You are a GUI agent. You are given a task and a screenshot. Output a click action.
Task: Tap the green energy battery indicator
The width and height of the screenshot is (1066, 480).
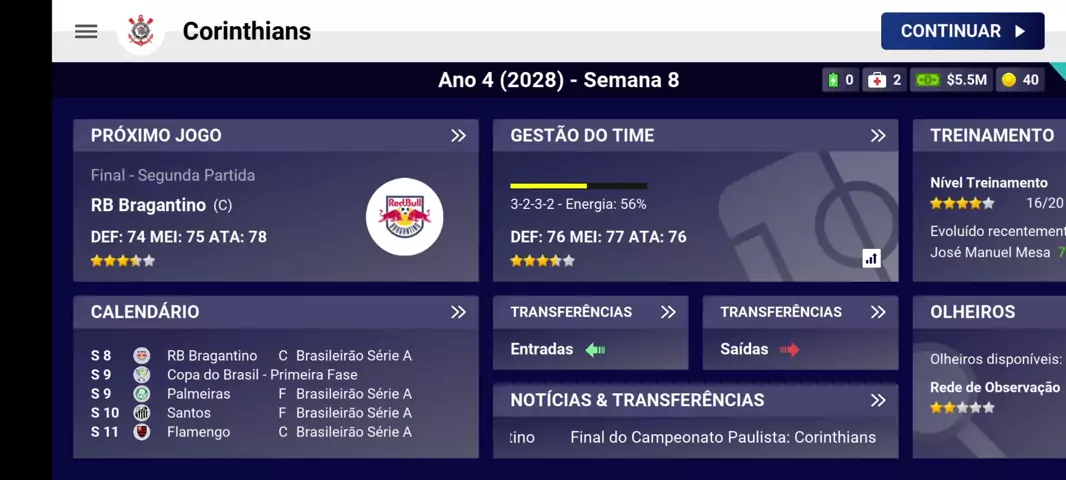point(840,80)
